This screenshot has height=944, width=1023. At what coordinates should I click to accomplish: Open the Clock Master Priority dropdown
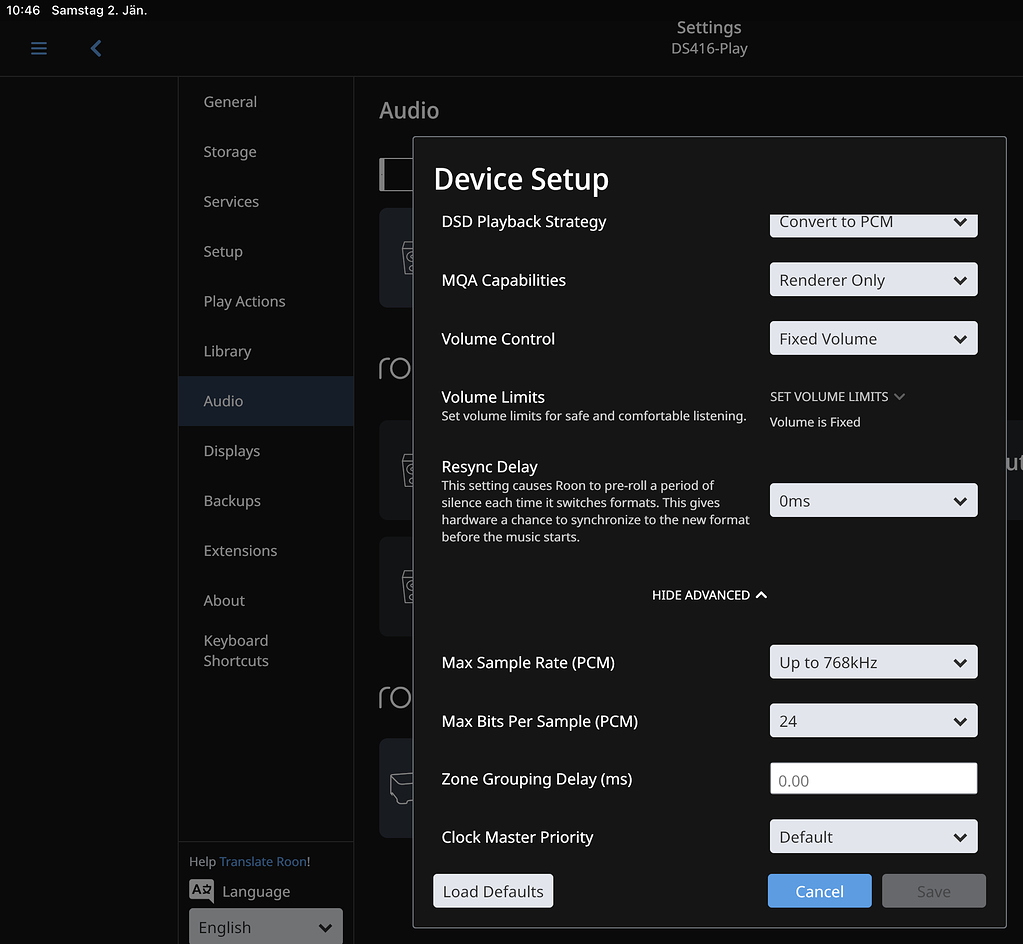click(x=872, y=836)
